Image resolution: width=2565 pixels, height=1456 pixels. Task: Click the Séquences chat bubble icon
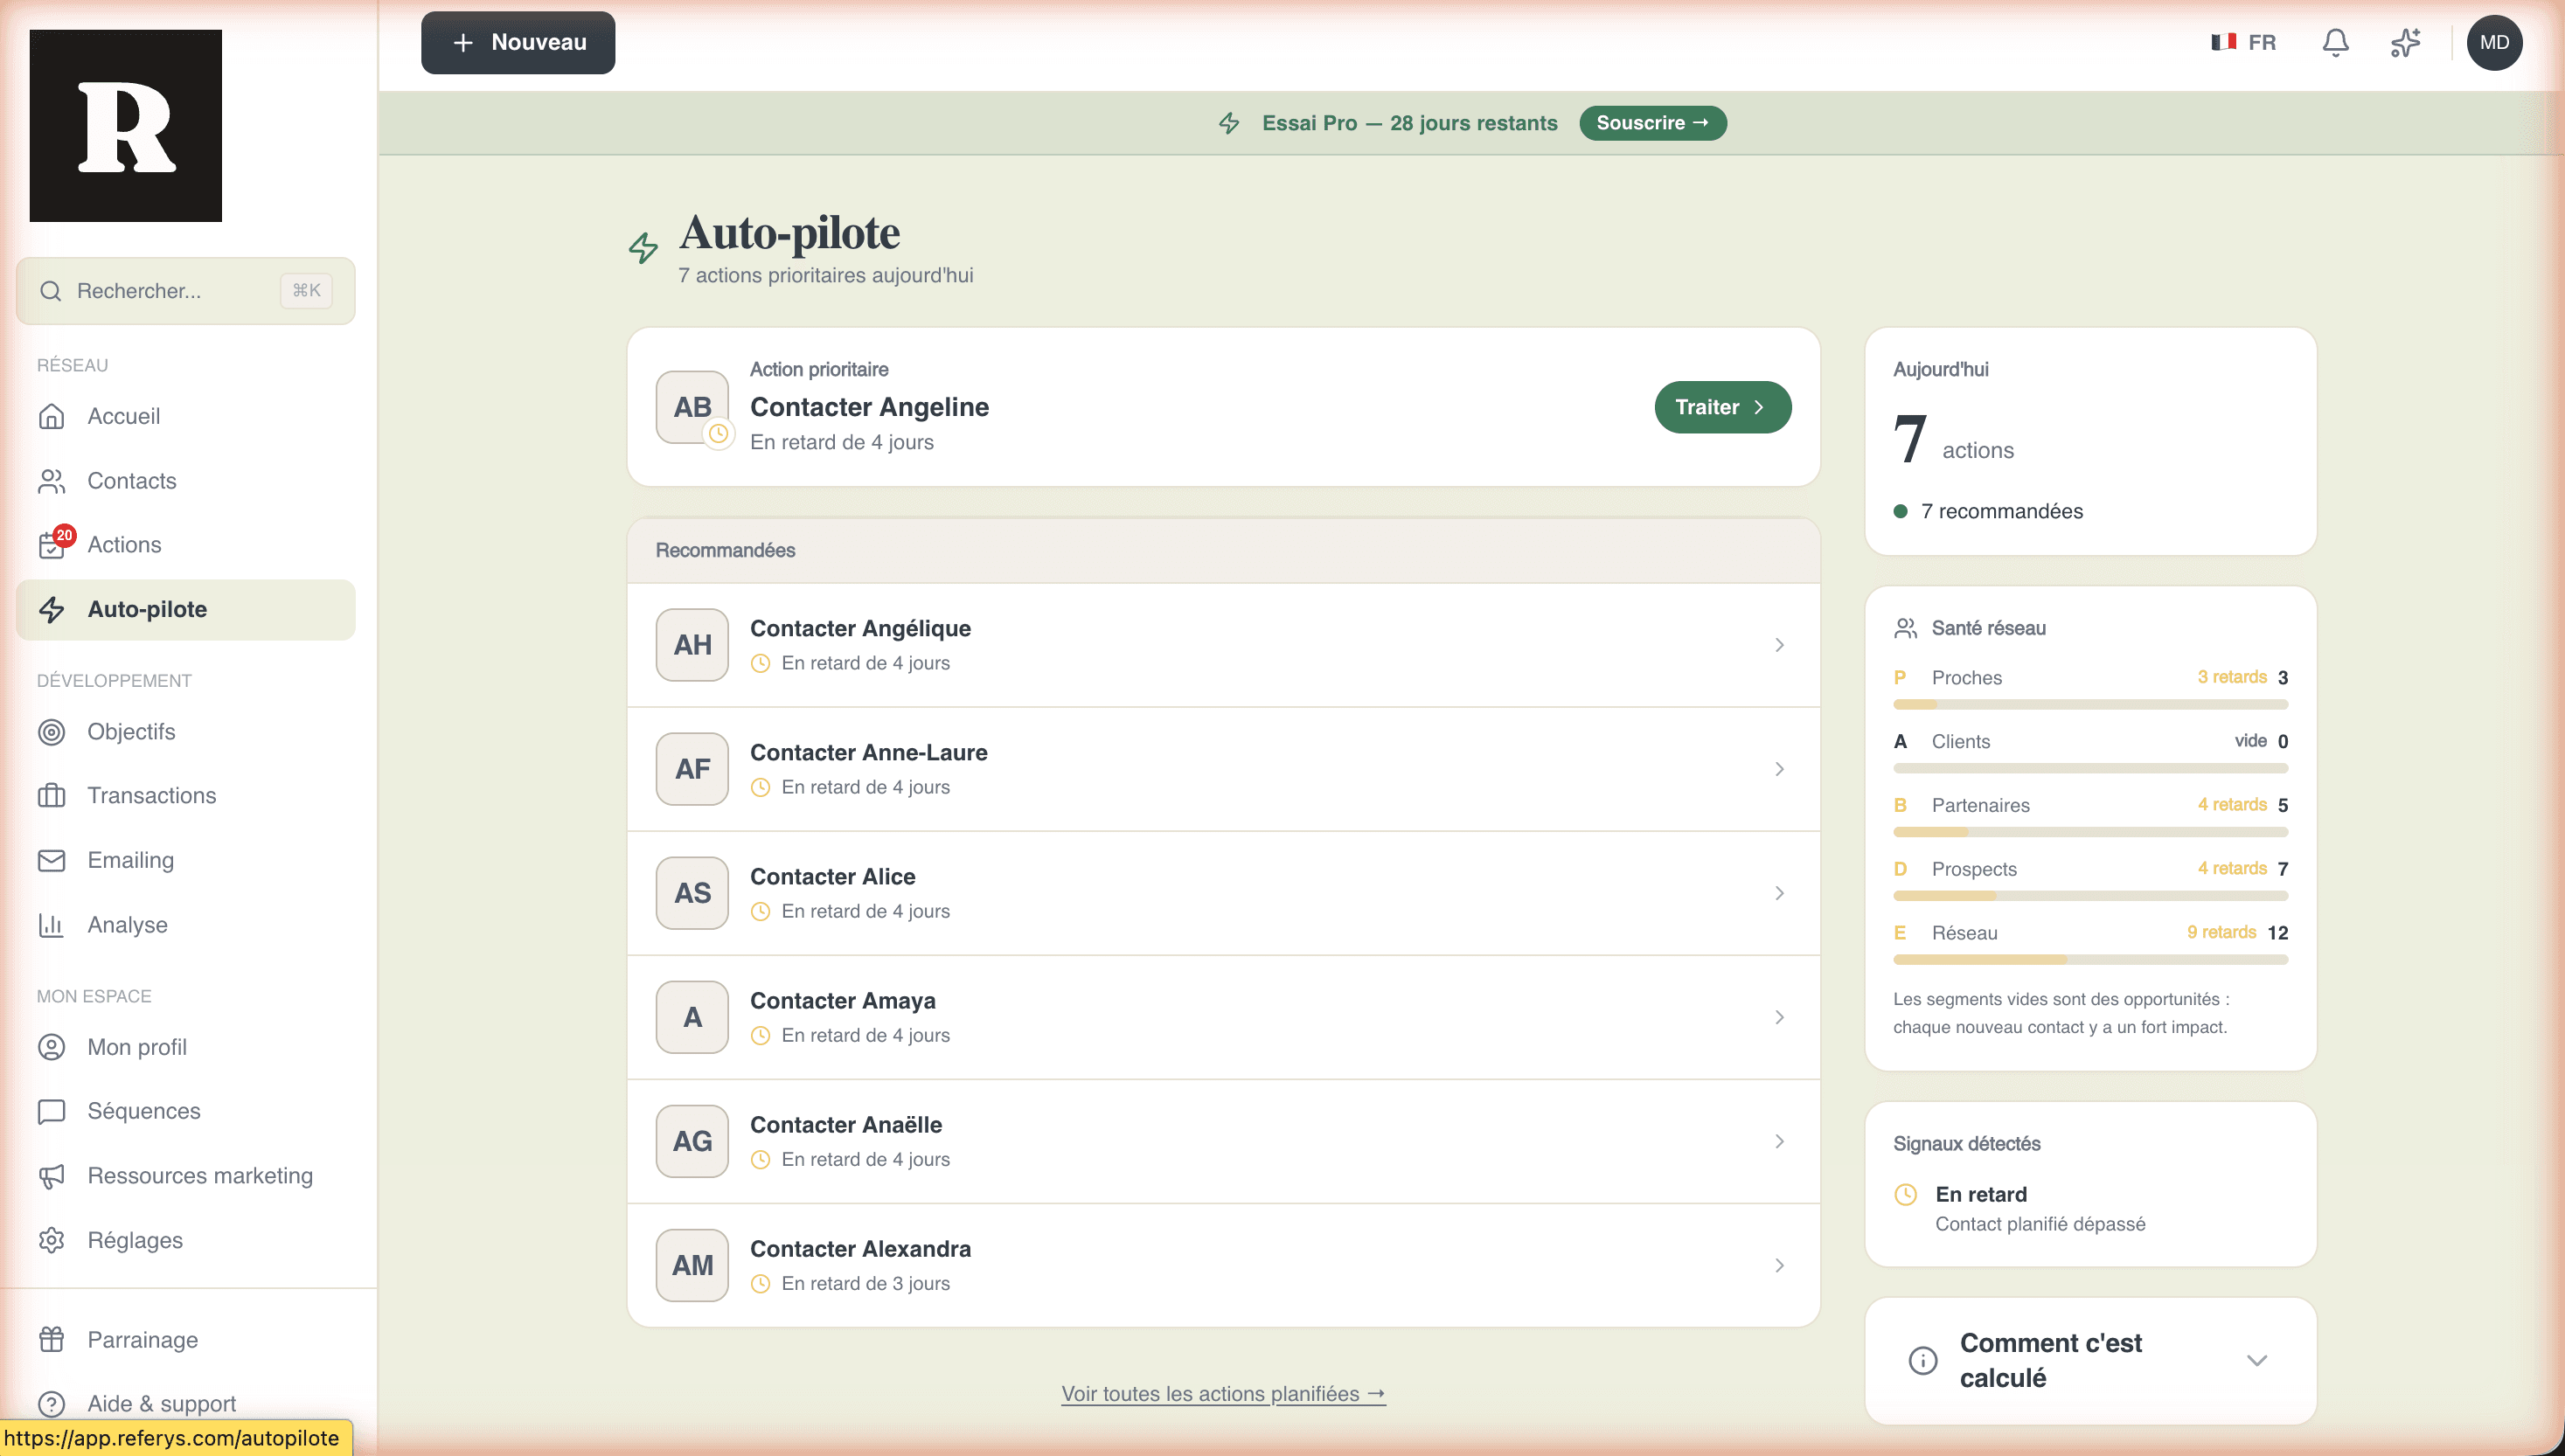(x=52, y=1111)
